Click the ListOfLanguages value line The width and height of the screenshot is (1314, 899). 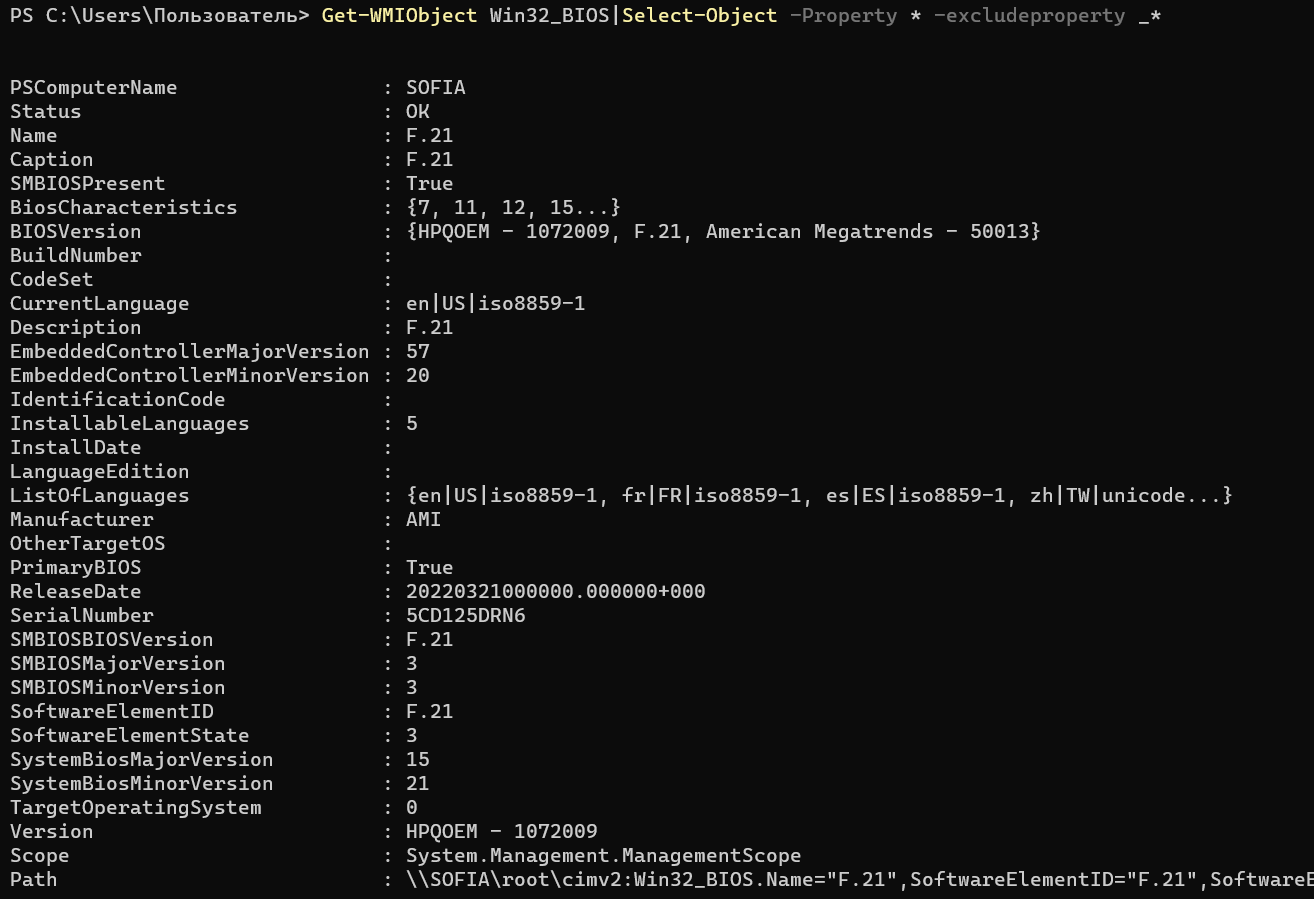(819, 496)
